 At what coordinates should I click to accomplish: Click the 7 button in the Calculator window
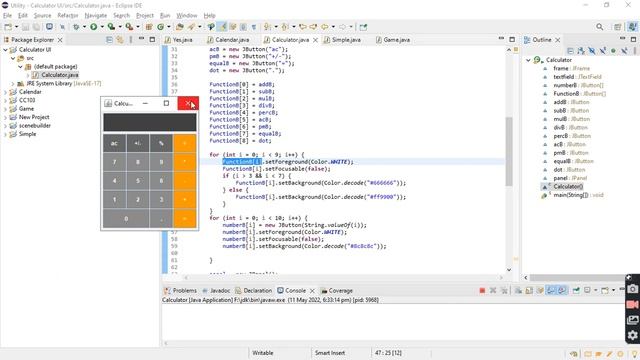(114, 162)
